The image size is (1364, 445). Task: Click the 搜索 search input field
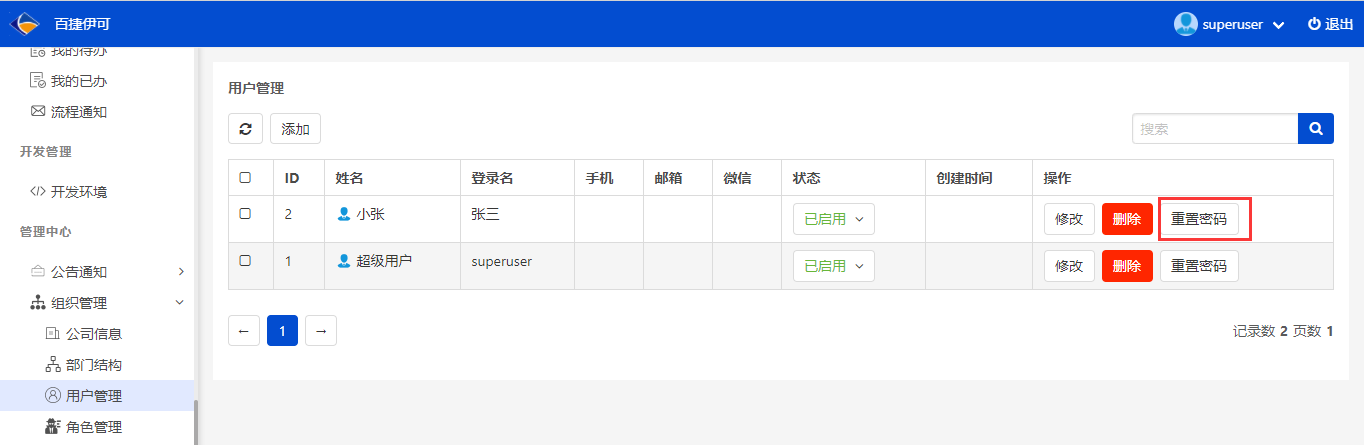pyautogui.click(x=1215, y=129)
